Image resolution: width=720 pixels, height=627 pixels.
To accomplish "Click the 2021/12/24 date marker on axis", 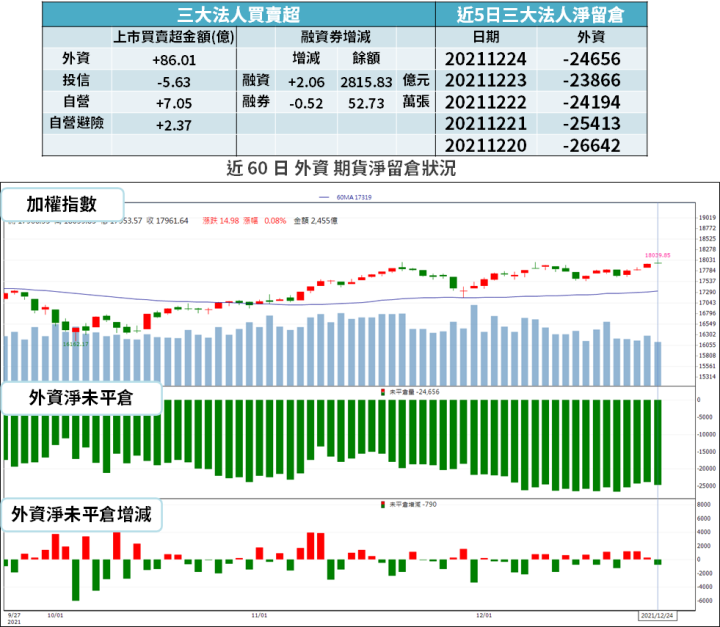I will click(657, 616).
